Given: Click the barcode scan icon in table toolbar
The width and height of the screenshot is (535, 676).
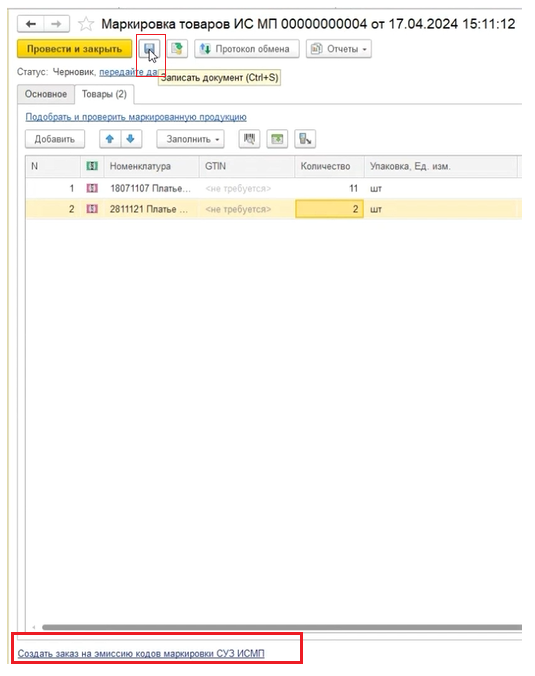Looking at the screenshot, I should 249,139.
